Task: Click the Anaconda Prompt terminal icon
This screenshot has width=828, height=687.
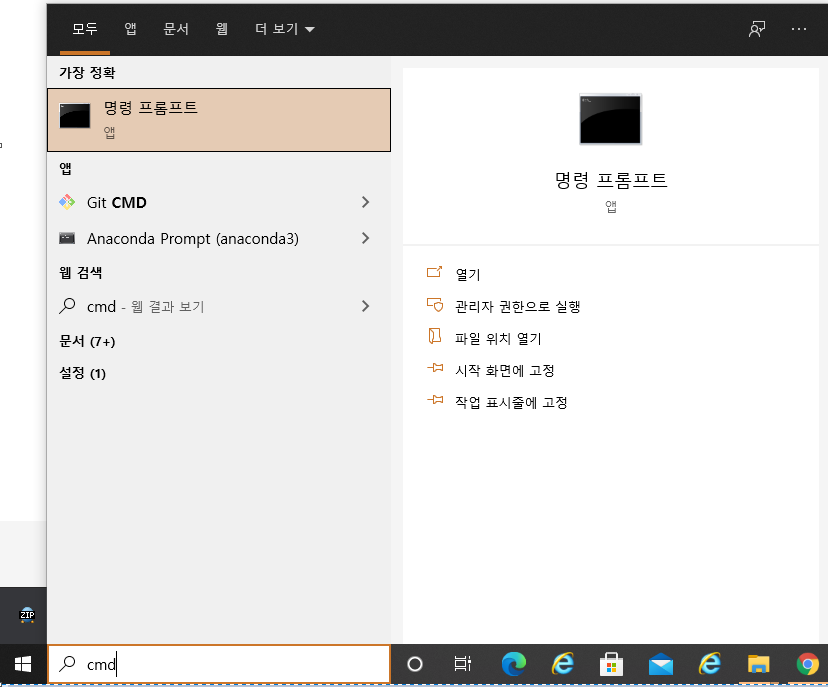Action: (67, 238)
